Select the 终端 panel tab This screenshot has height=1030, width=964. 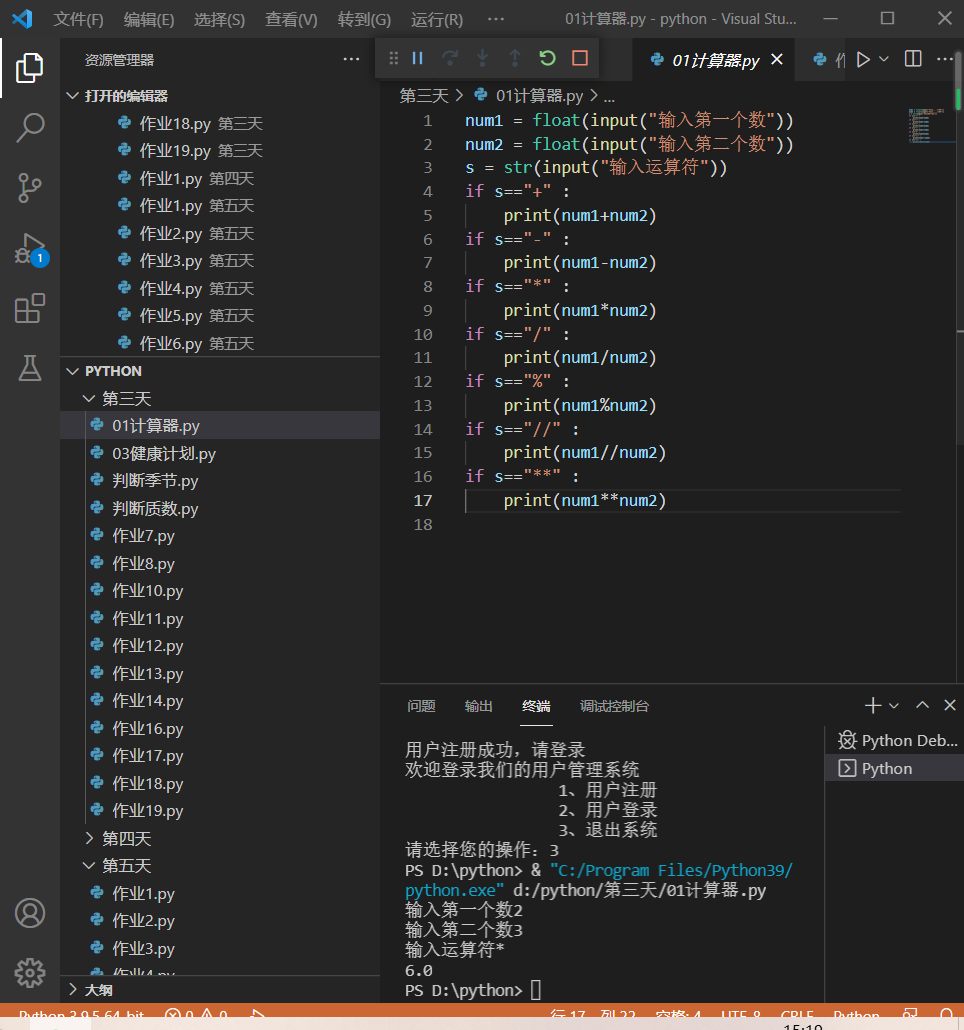tap(536, 706)
